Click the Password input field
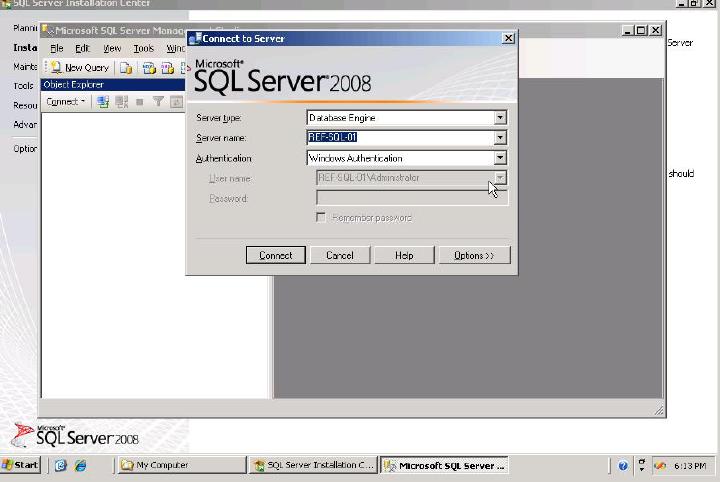The height and width of the screenshot is (482, 720). point(412,198)
